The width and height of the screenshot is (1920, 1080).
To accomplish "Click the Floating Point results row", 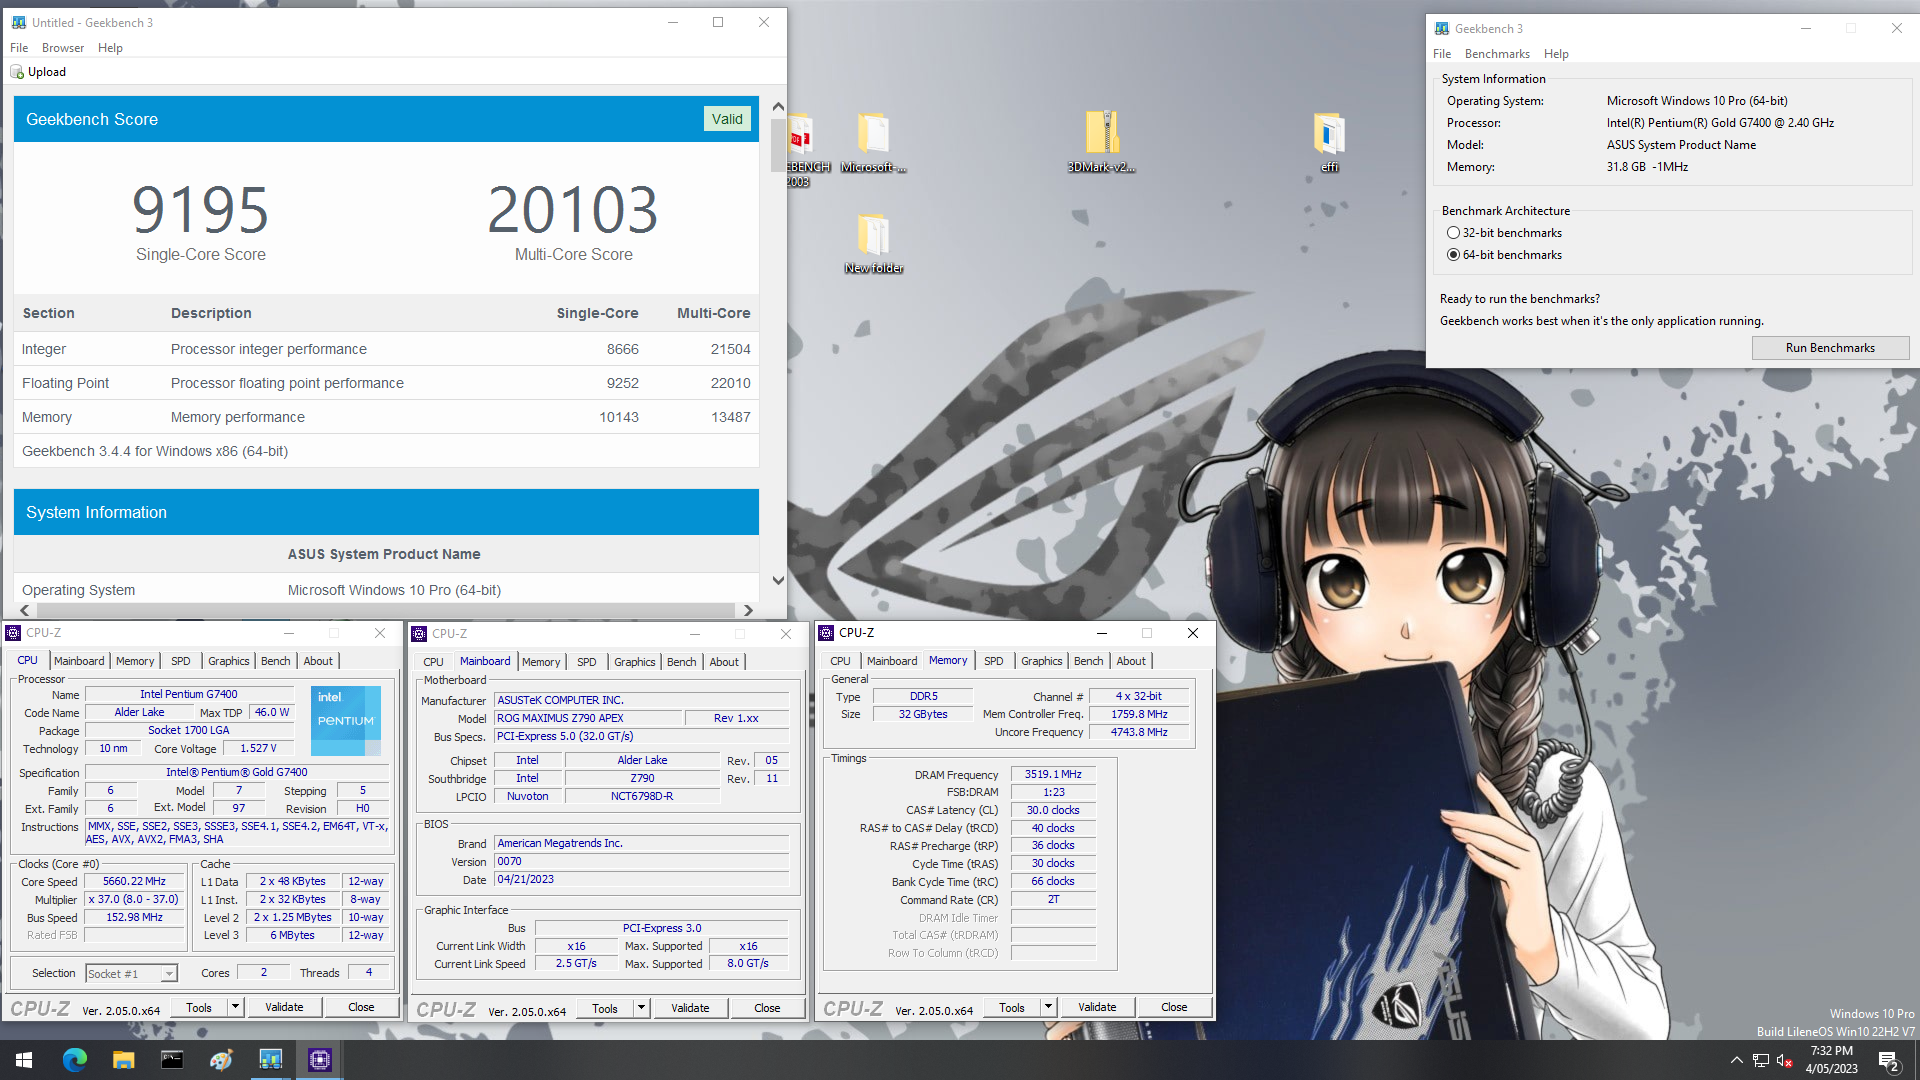I will pyautogui.click(x=386, y=383).
